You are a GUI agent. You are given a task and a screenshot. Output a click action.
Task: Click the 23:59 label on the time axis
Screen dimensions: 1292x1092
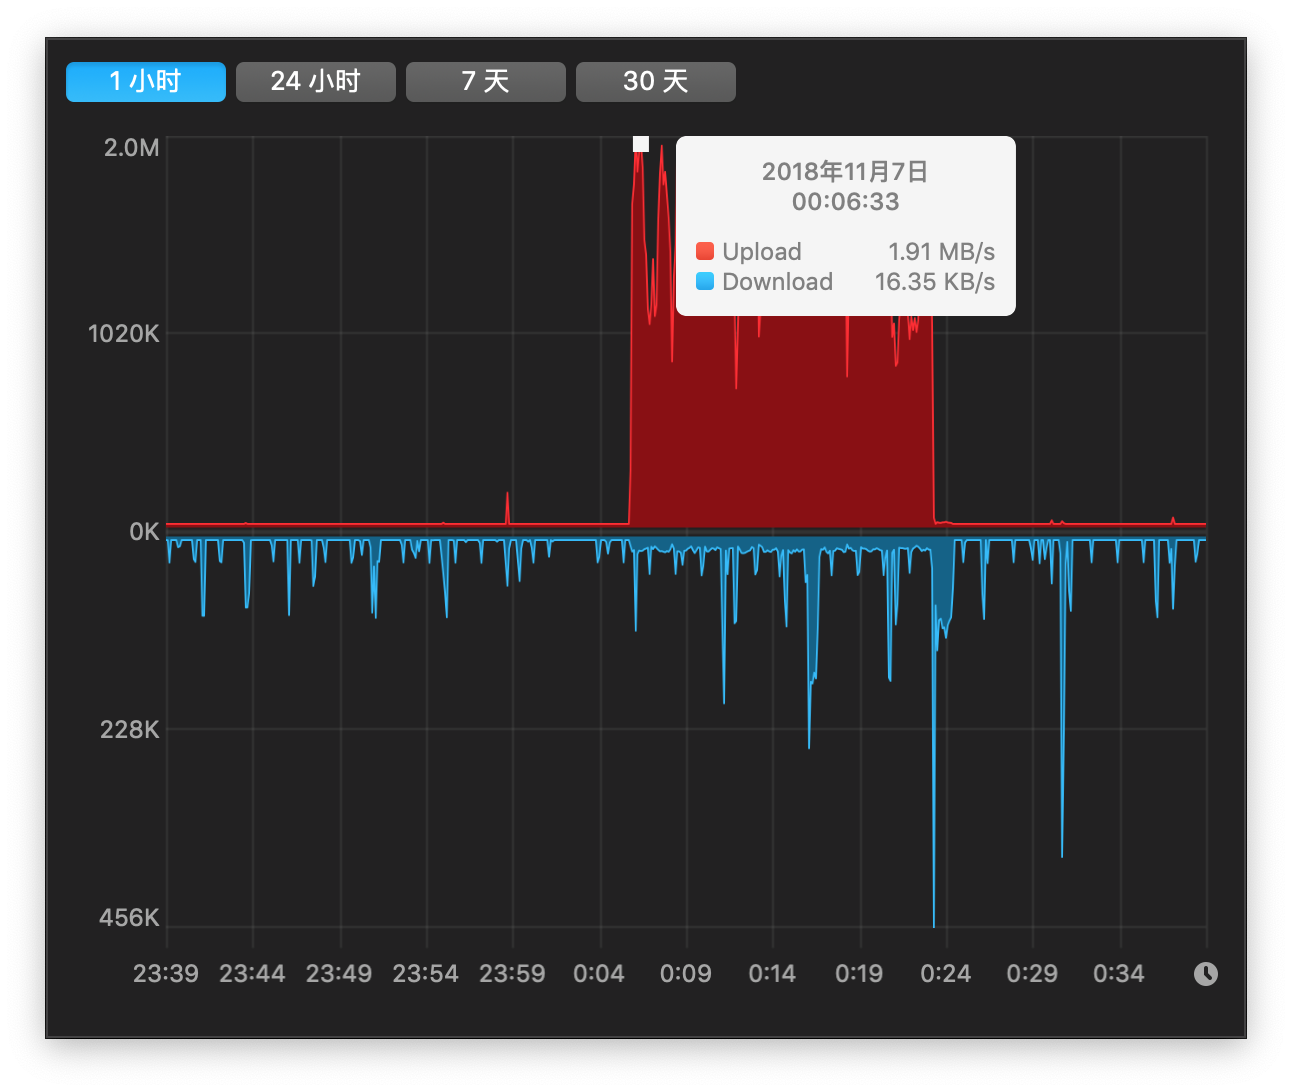[x=512, y=974]
